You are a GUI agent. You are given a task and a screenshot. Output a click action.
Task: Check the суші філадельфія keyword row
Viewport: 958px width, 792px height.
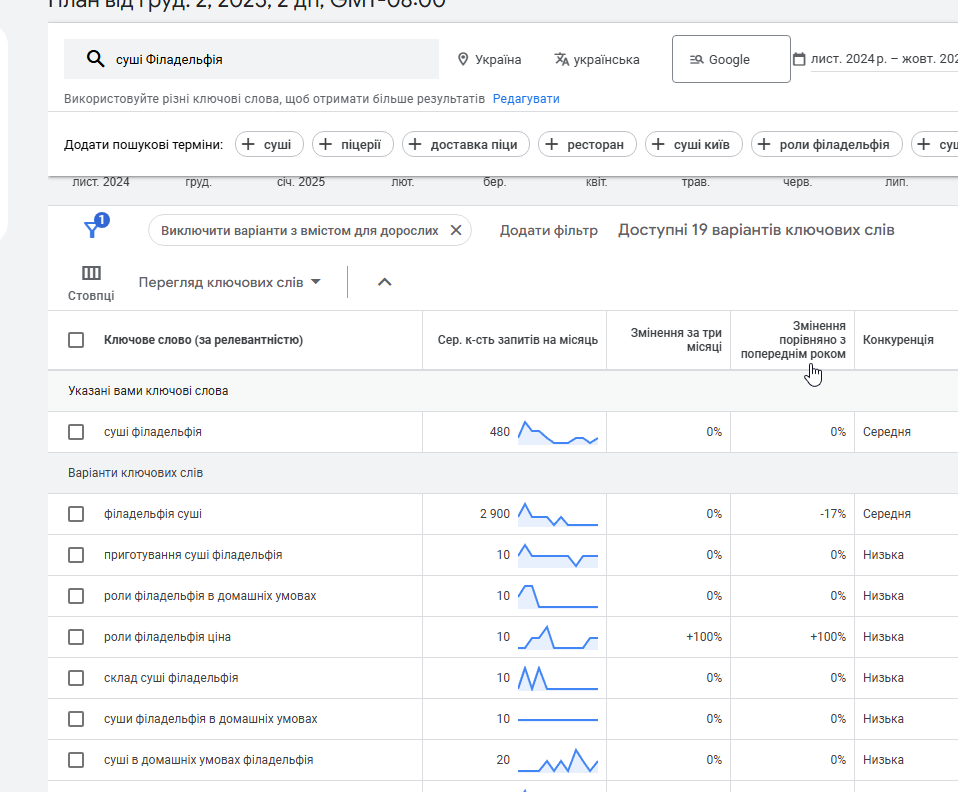coord(76,432)
